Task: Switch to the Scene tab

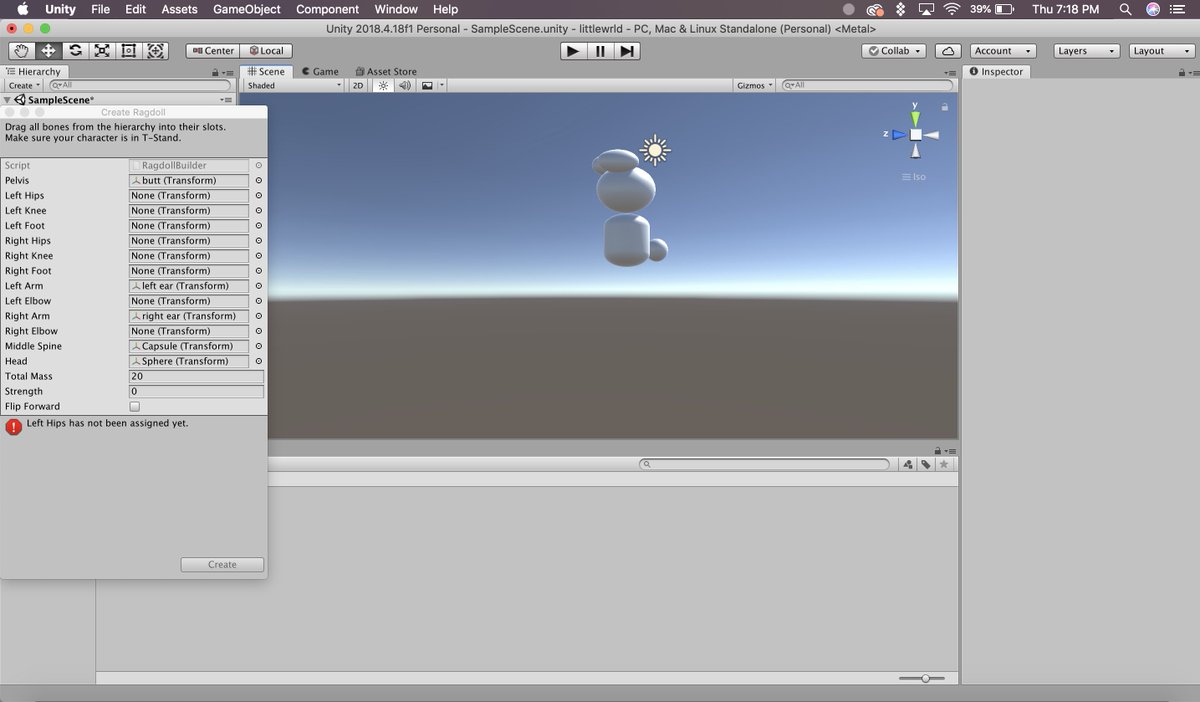Action: point(266,72)
